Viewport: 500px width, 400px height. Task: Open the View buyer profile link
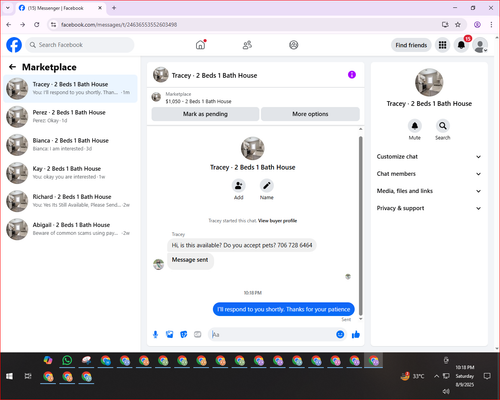[277, 221]
